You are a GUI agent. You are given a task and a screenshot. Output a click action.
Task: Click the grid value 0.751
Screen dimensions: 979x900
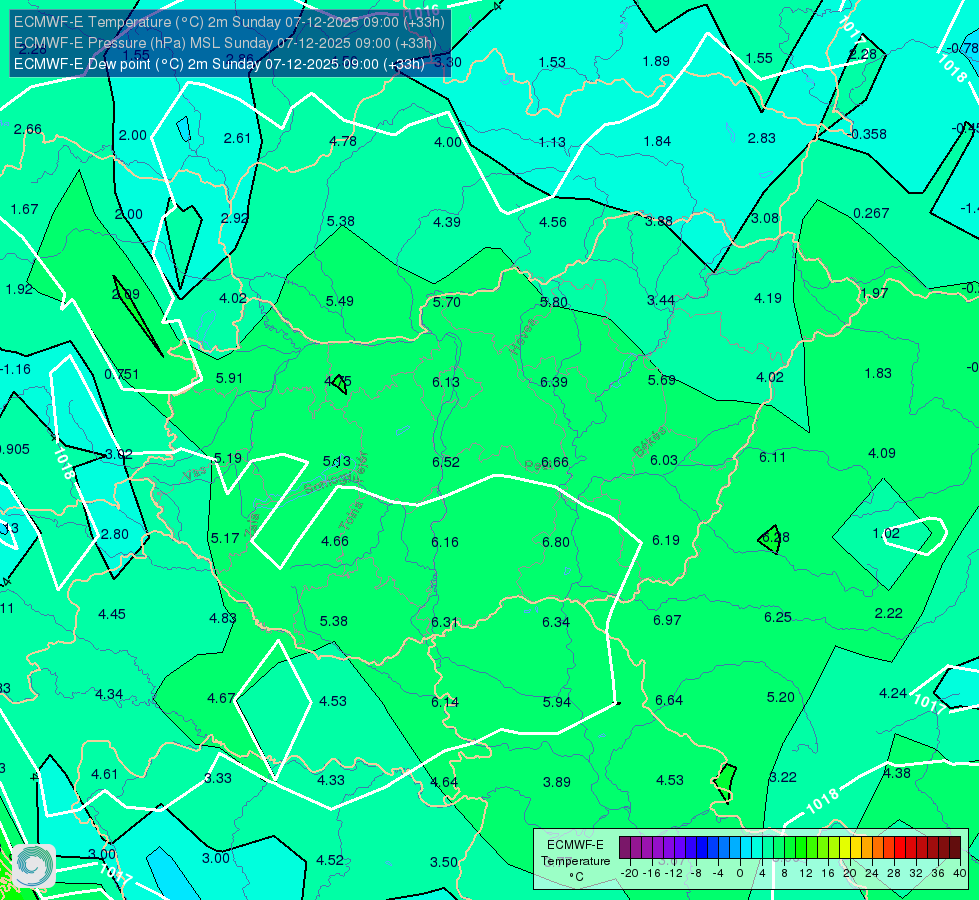pyautogui.click(x=121, y=375)
